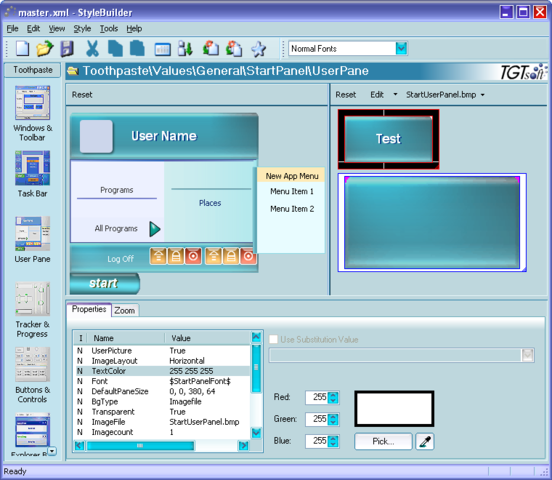
Task: Select Windows & Toolbar category icon
Action: pos(32,103)
